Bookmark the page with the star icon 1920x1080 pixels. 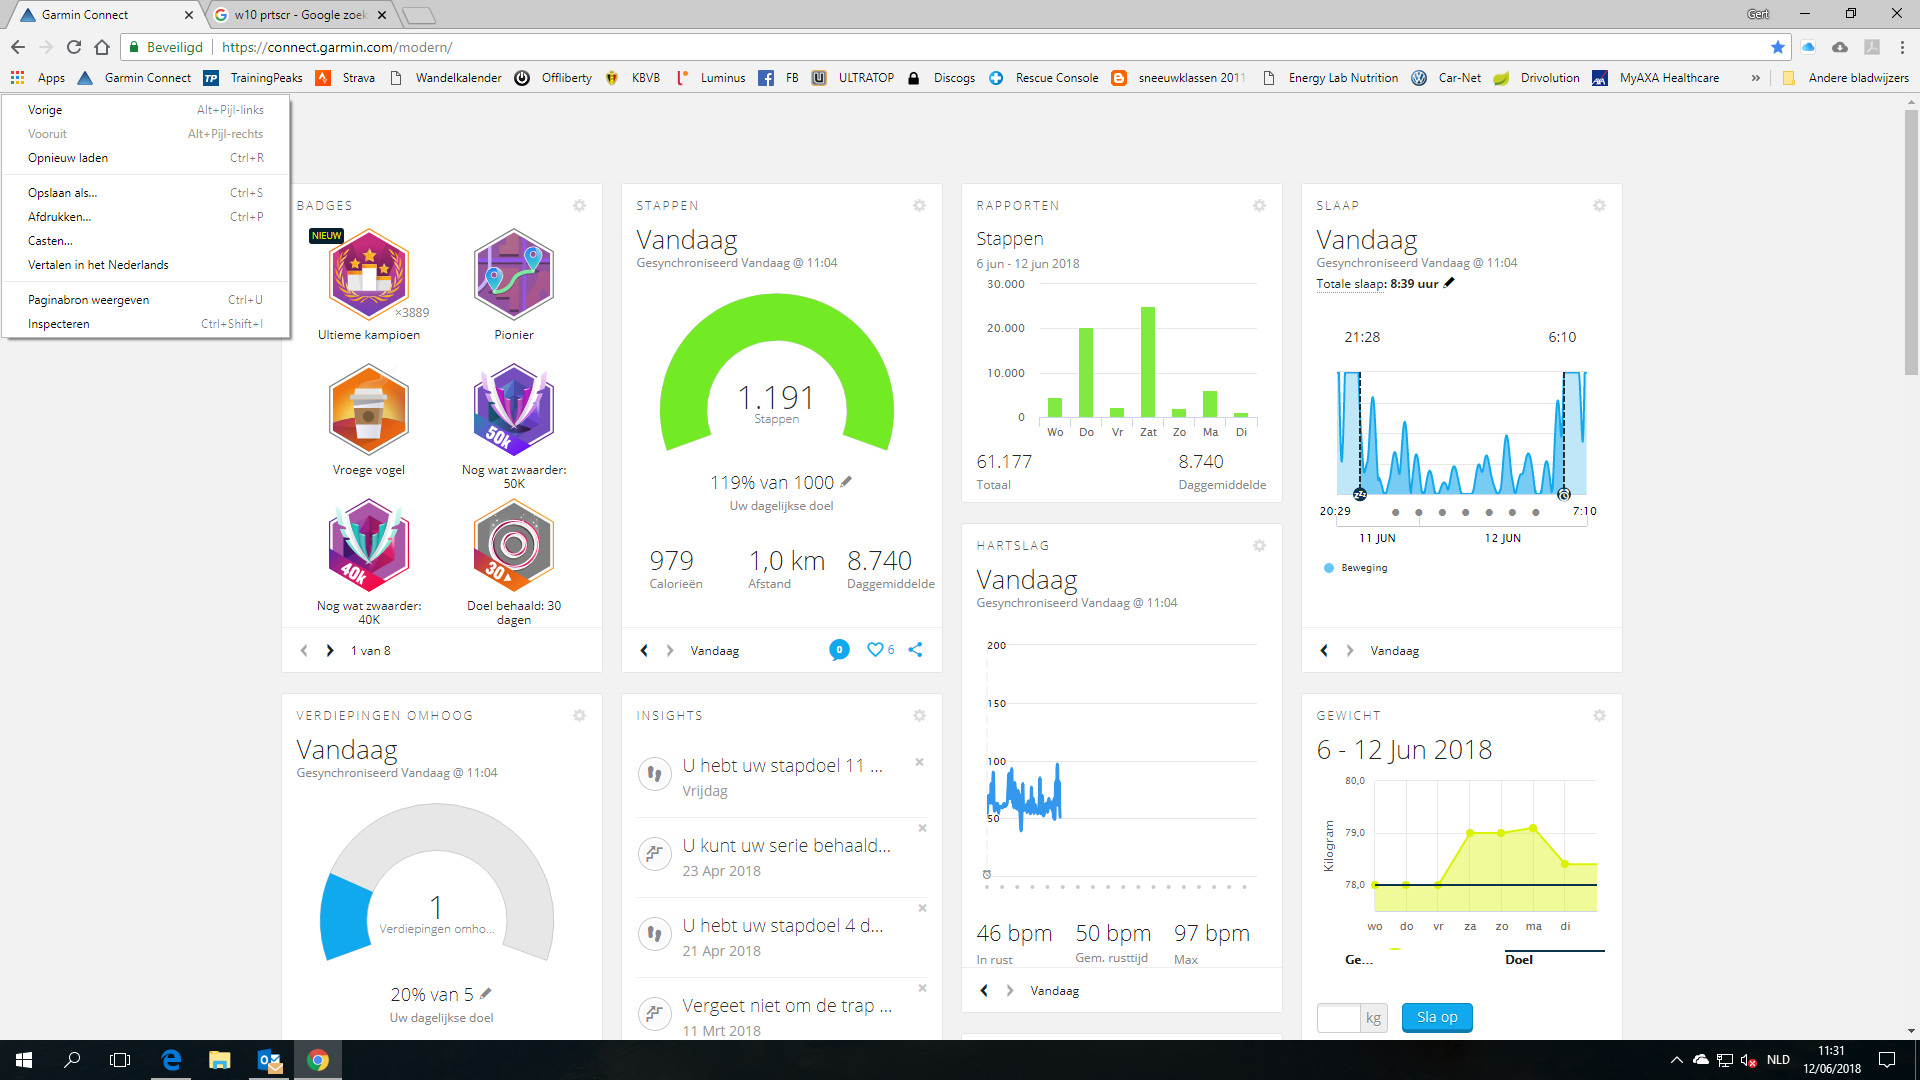pos(1777,47)
